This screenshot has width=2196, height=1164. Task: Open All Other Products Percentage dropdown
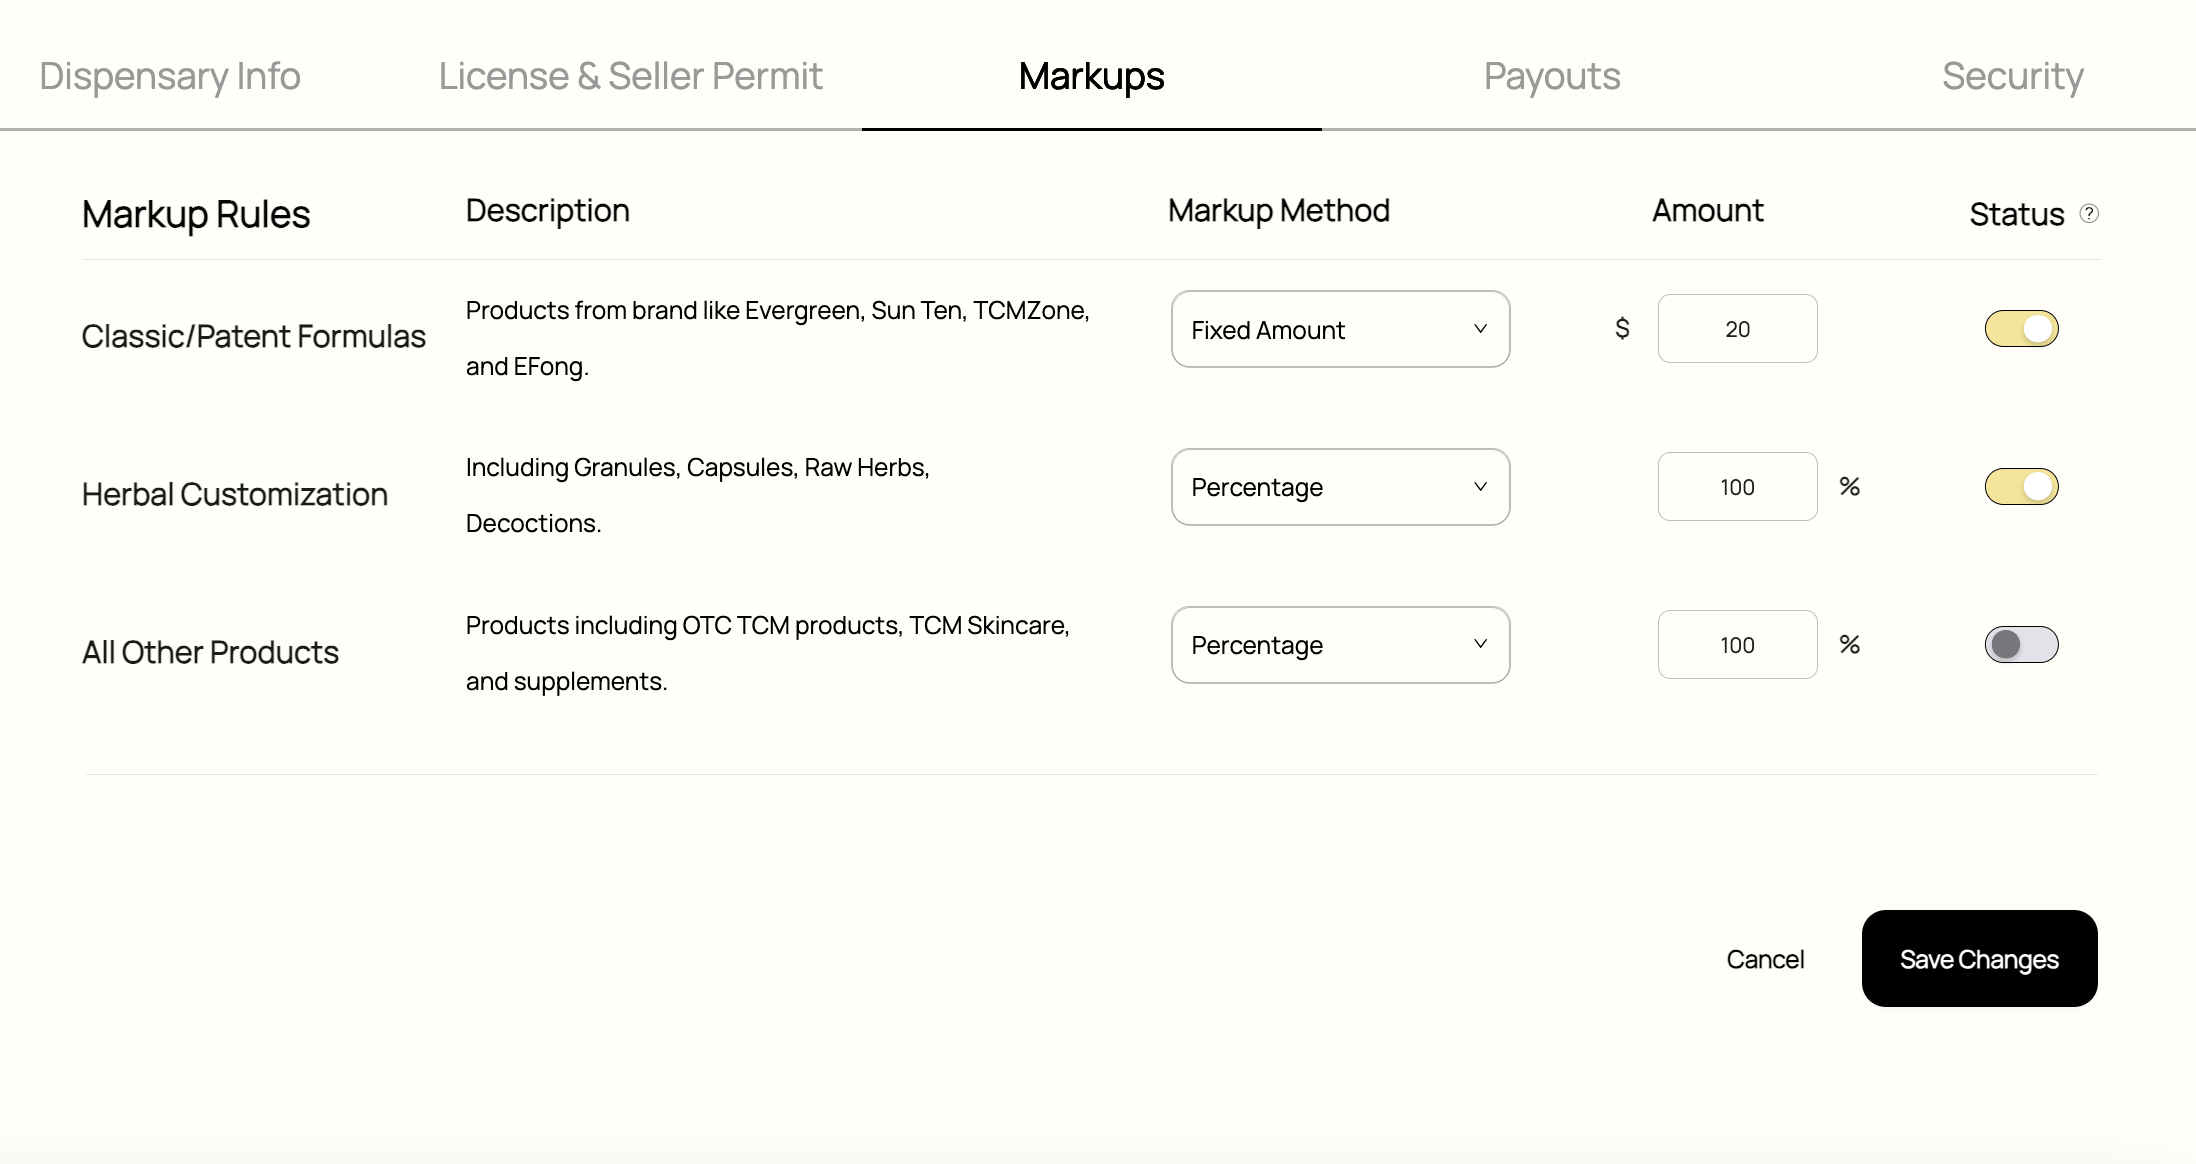1339,645
